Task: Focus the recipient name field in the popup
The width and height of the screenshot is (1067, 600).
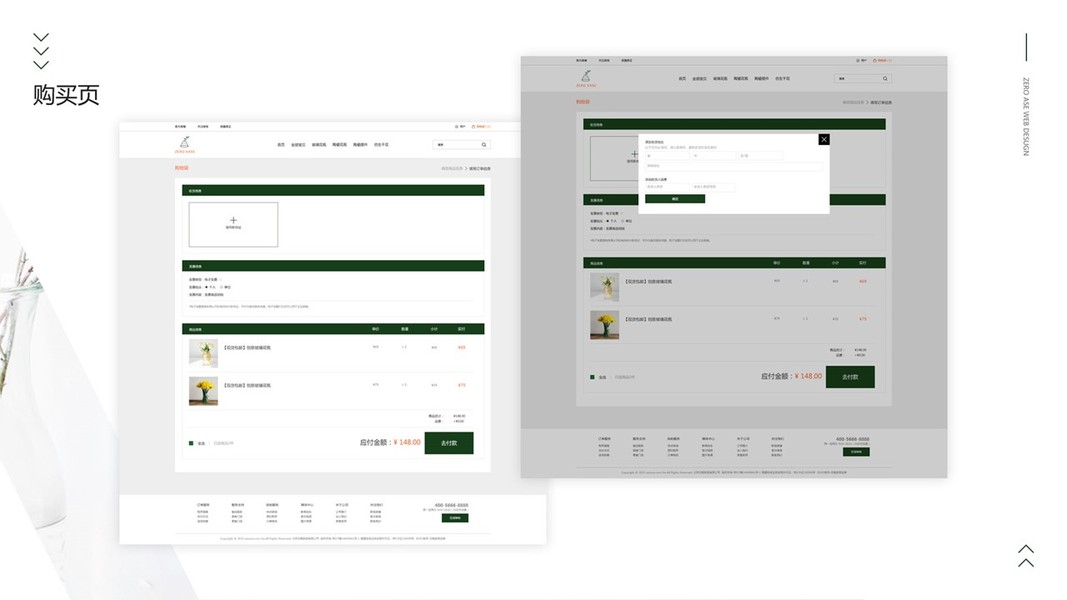Action: (x=666, y=186)
